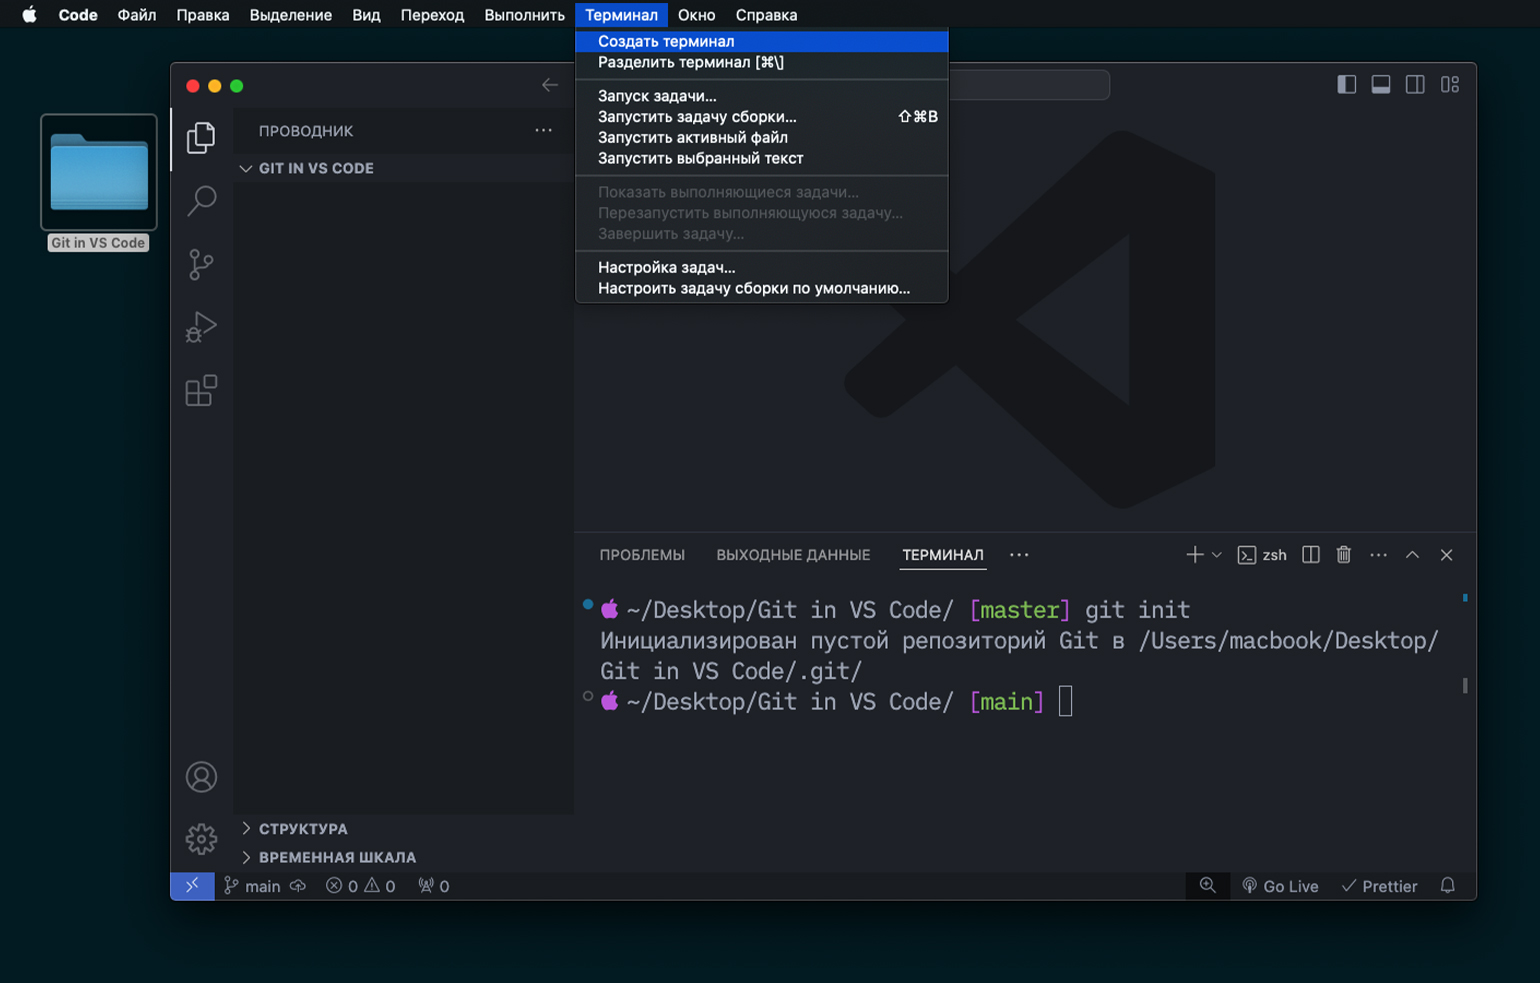Click the zoom magnifier icon in status bar
Image resolution: width=1540 pixels, height=983 pixels.
[x=1208, y=886]
